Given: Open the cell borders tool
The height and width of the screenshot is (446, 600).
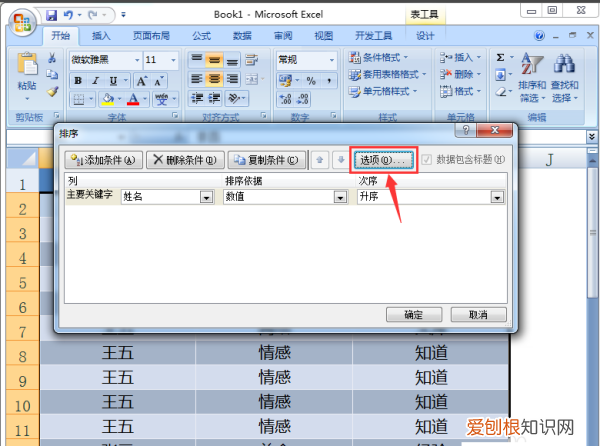Looking at the screenshot, I should (x=78, y=99).
